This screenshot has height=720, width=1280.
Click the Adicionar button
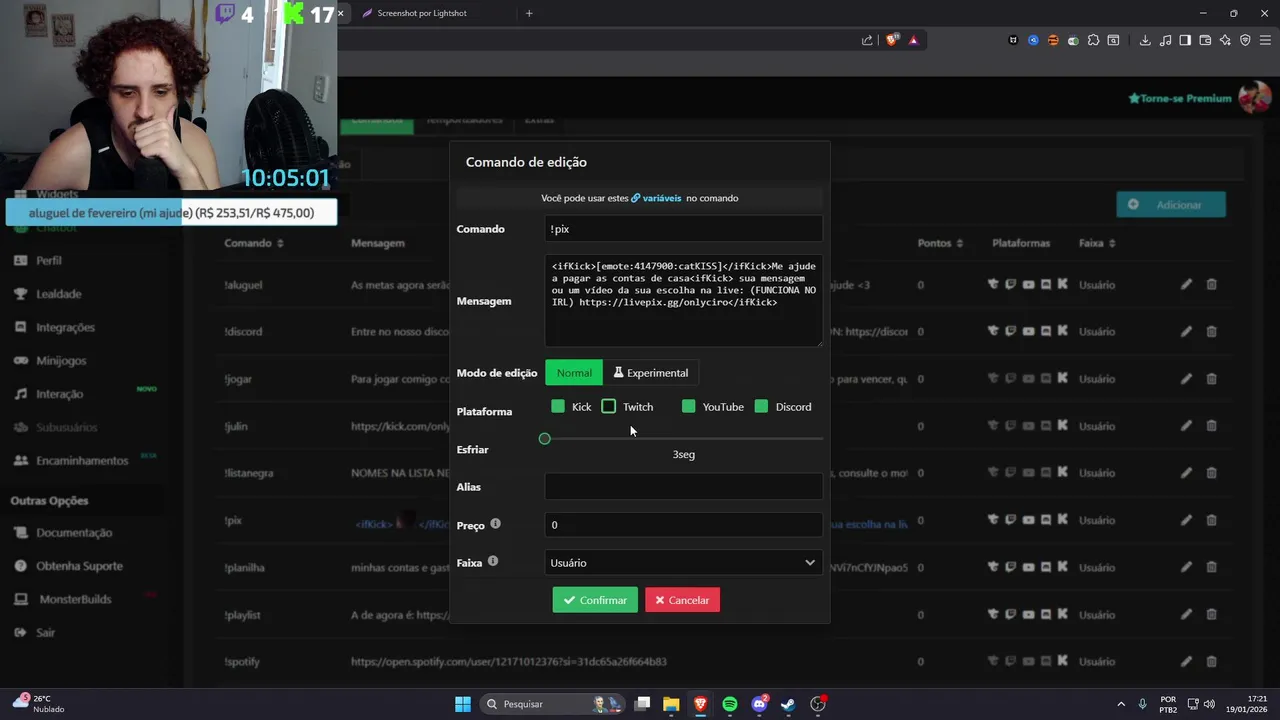1171,205
